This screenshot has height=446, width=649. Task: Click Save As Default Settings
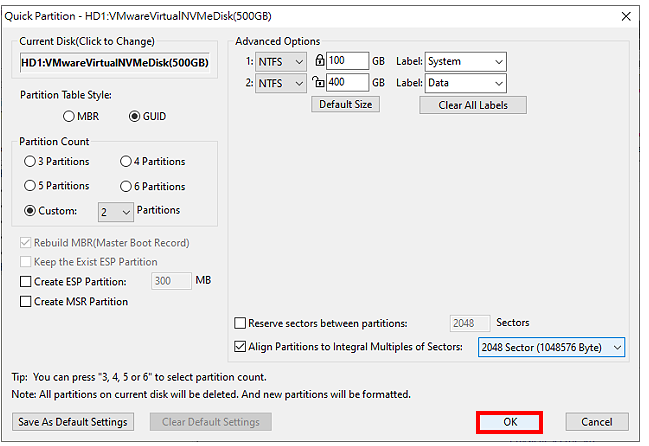[x=73, y=422]
